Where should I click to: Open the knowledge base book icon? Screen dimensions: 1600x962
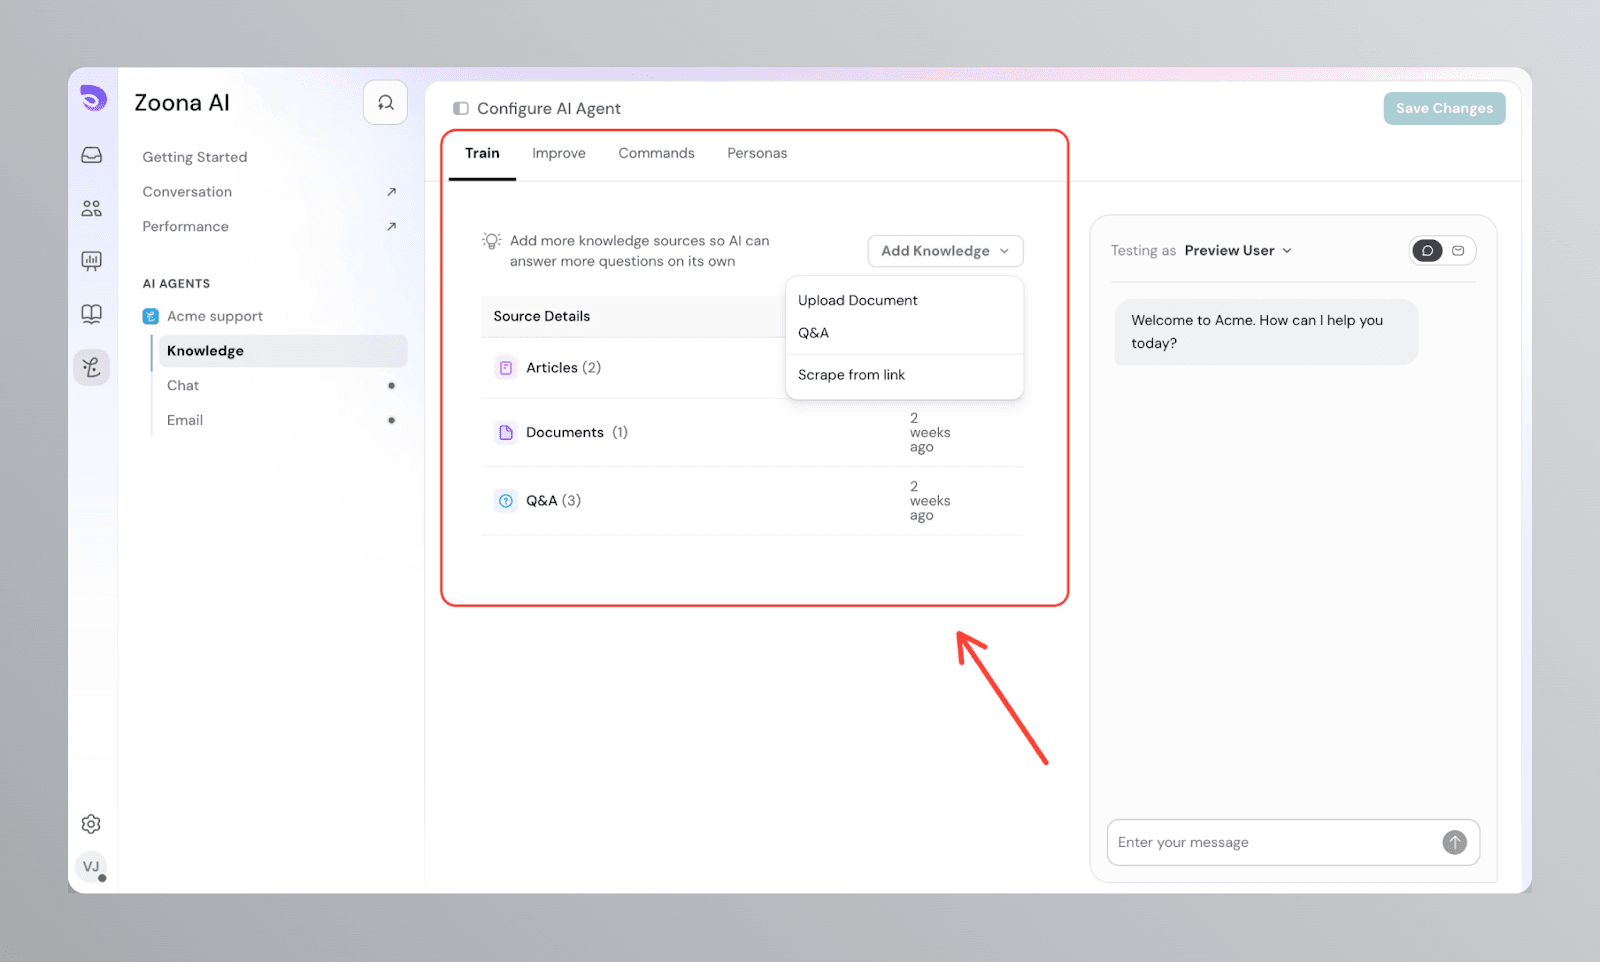coord(91,314)
